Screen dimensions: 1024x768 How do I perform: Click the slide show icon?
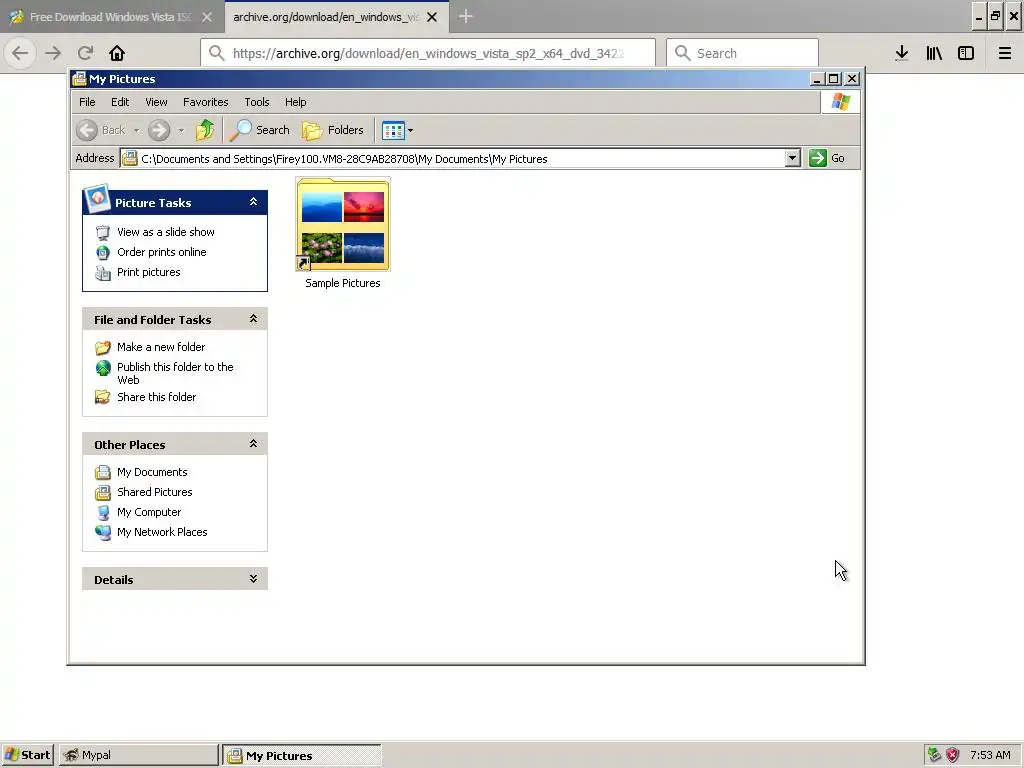103,232
